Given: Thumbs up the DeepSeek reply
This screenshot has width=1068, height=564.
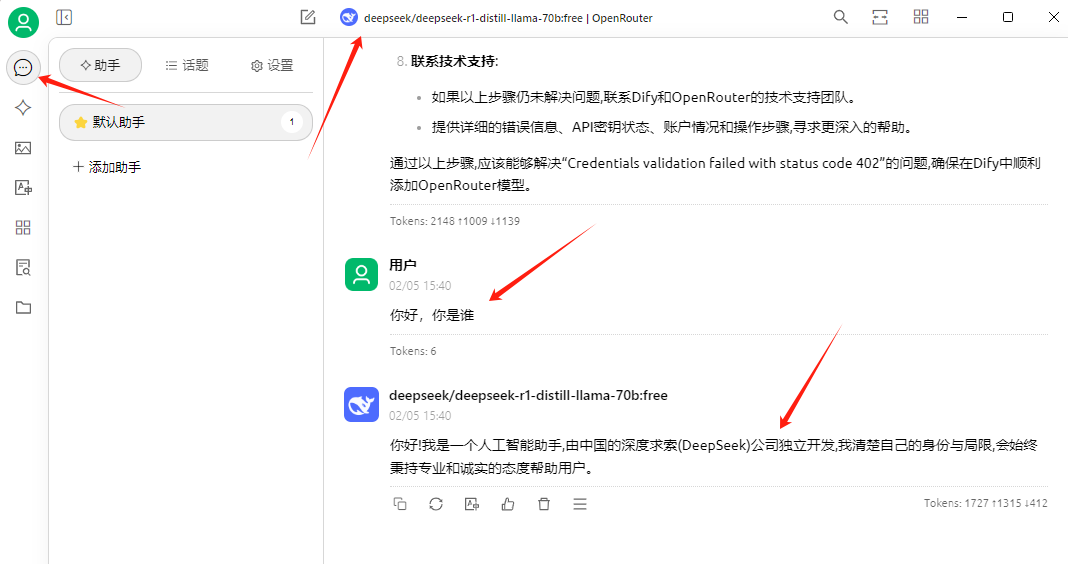Looking at the screenshot, I should tap(508, 504).
